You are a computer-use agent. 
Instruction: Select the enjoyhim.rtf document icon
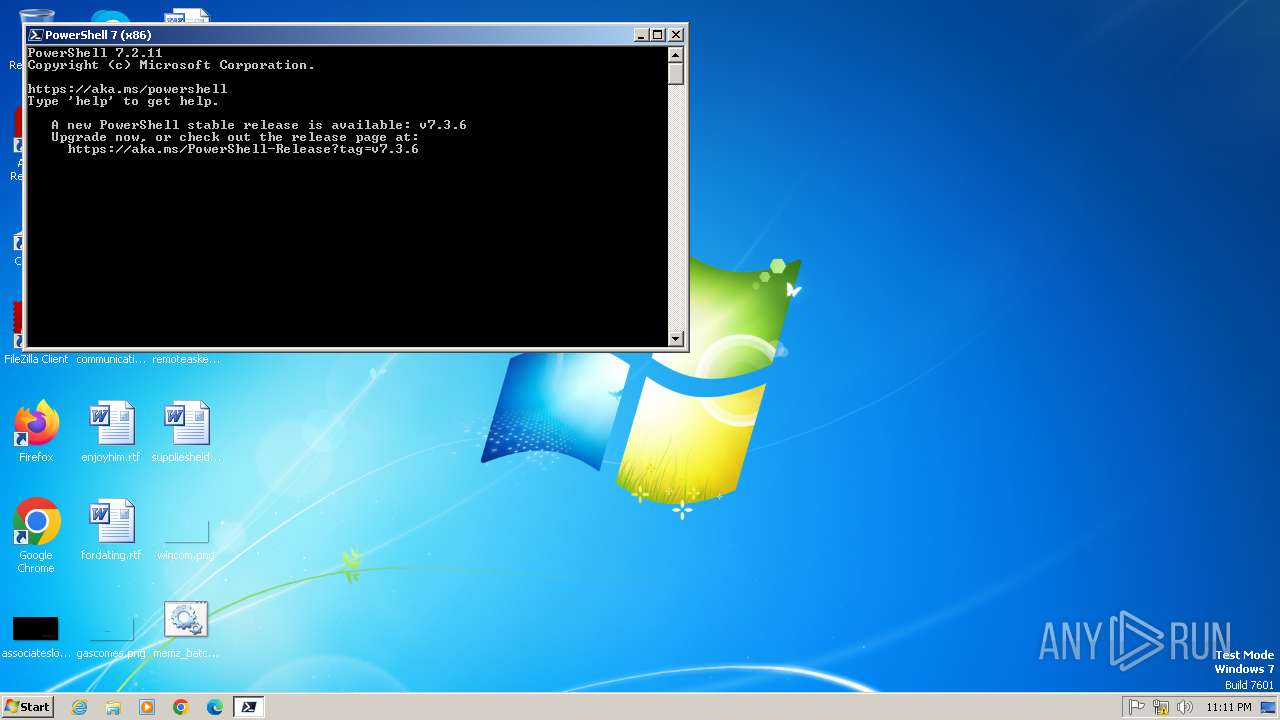(x=111, y=432)
